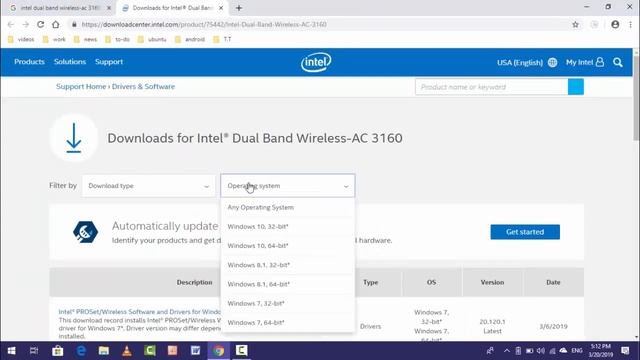Click the driver update assistant icon
Image resolution: width=640 pixels, height=360 pixels.
85,232
